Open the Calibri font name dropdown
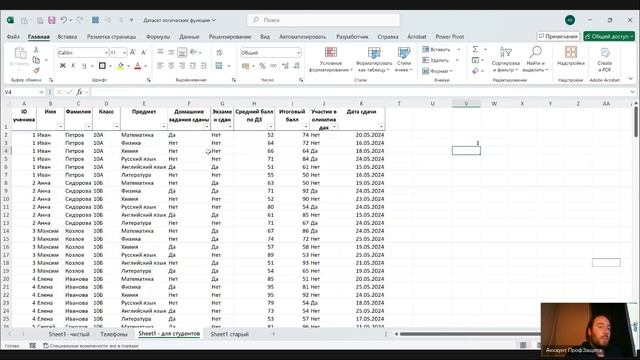 (106, 53)
